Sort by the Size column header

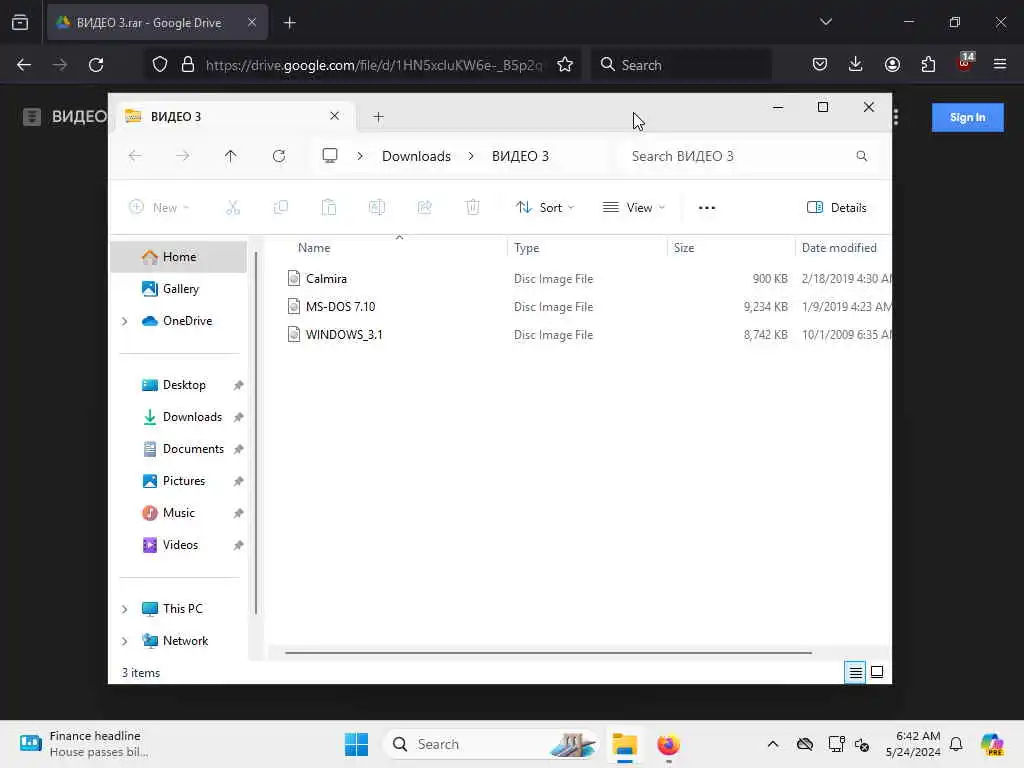(x=684, y=248)
